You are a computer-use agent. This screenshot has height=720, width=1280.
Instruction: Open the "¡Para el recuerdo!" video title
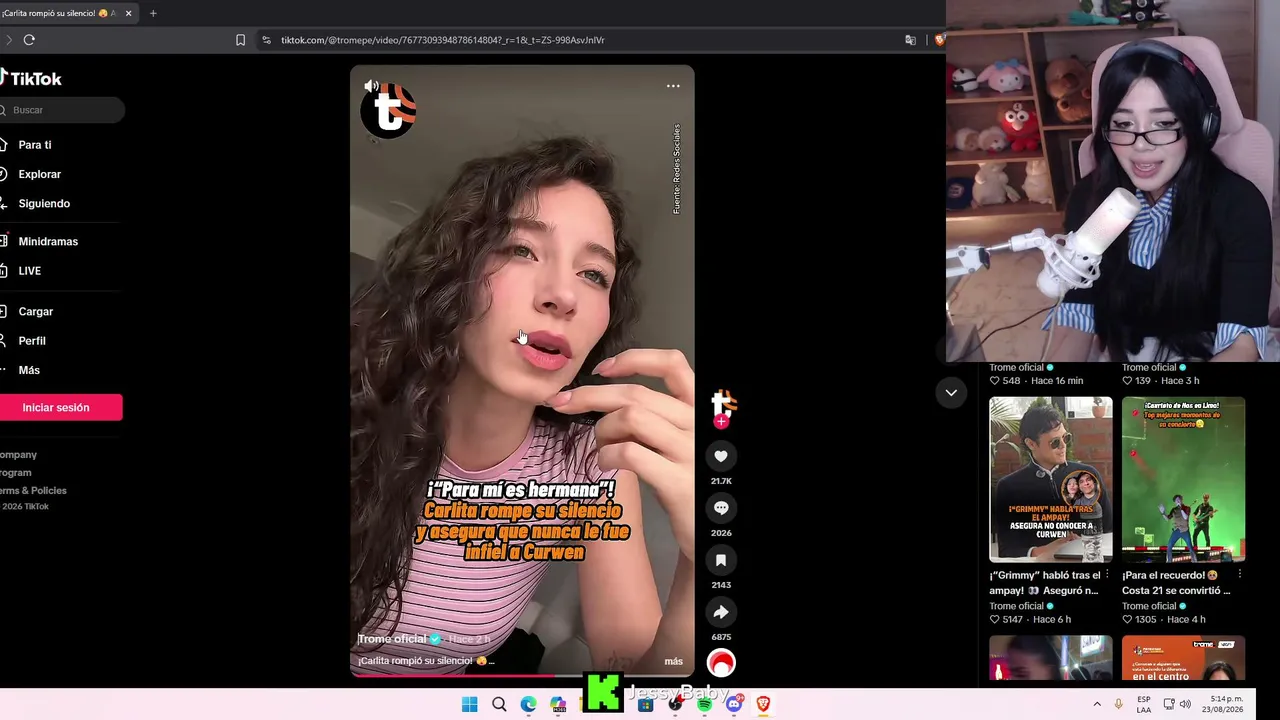pyautogui.click(x=1177, y=583)
